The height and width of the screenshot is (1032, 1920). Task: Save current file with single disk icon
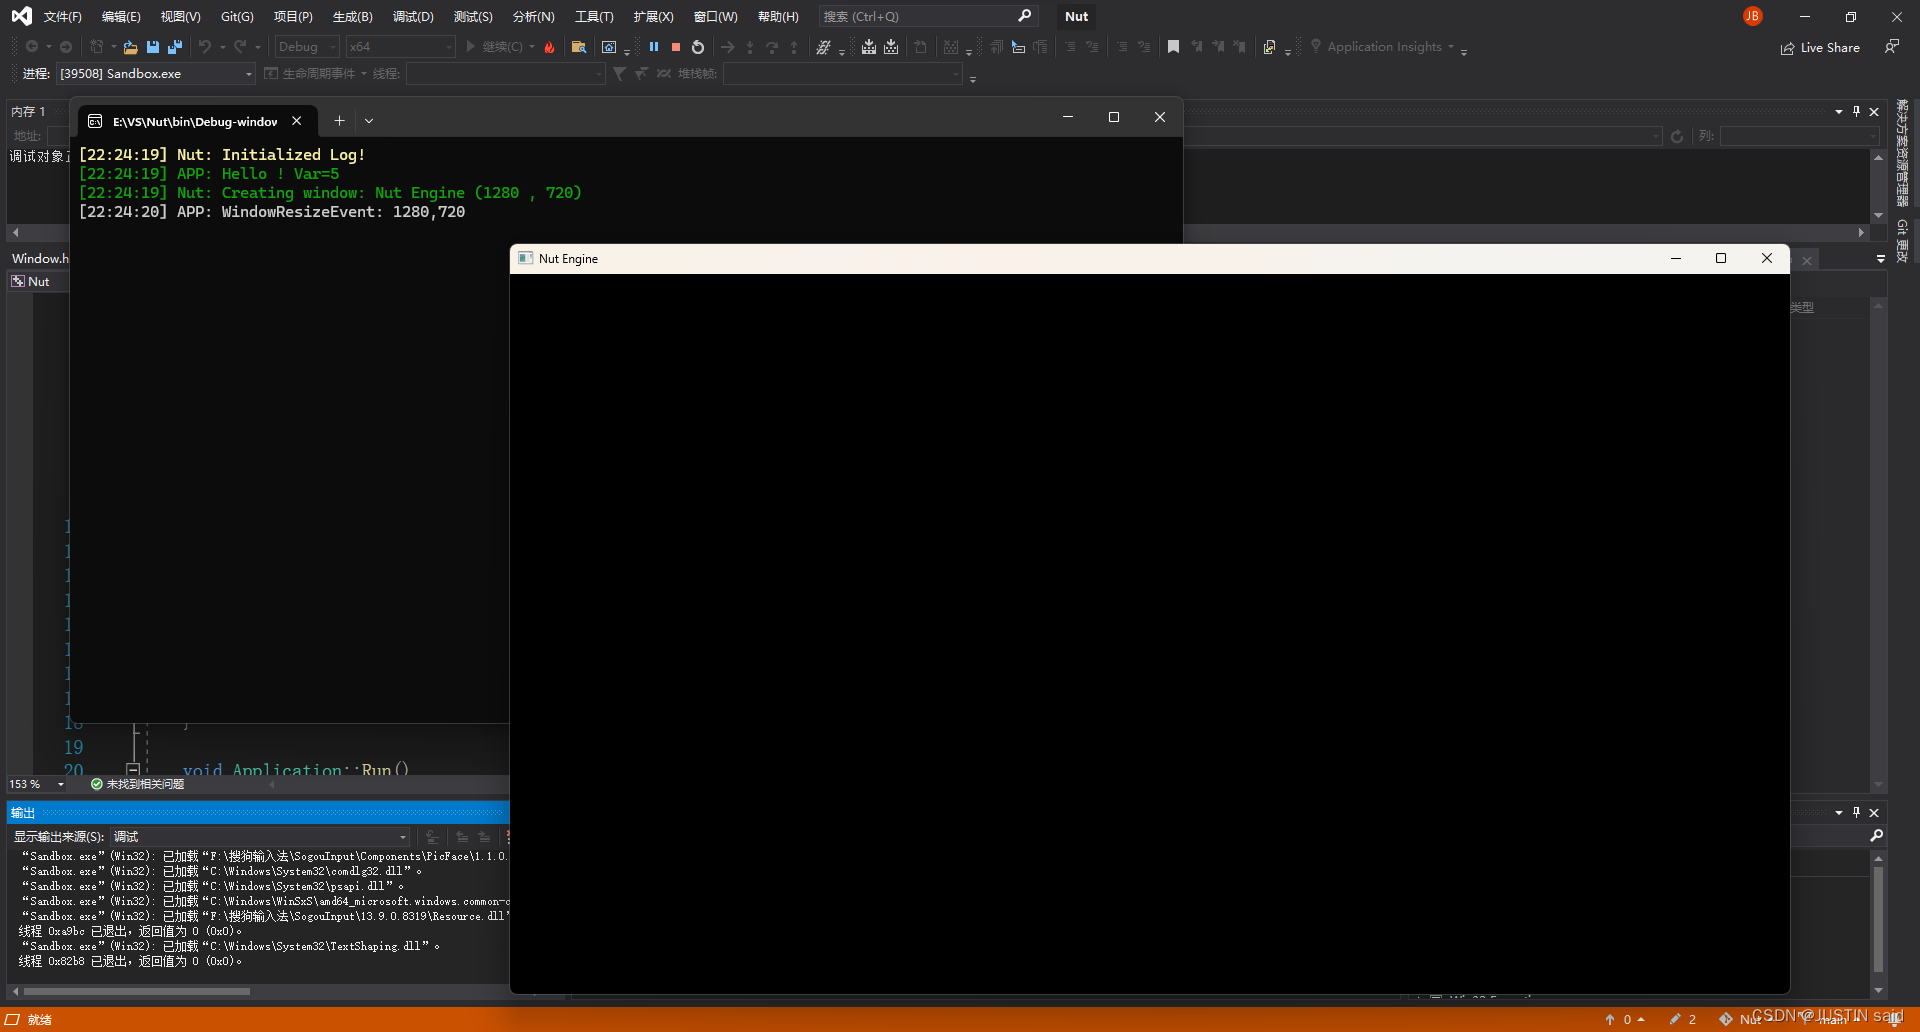153,47
